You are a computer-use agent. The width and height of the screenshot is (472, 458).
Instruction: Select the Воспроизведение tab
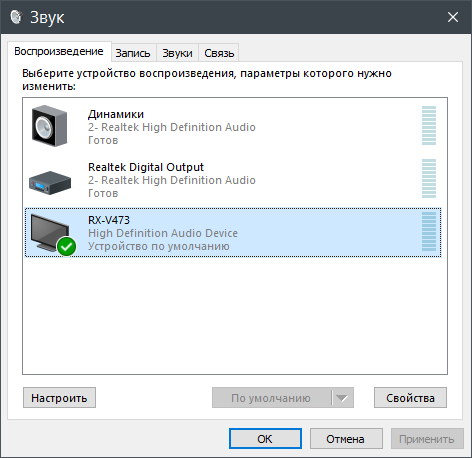pos(59,52)
